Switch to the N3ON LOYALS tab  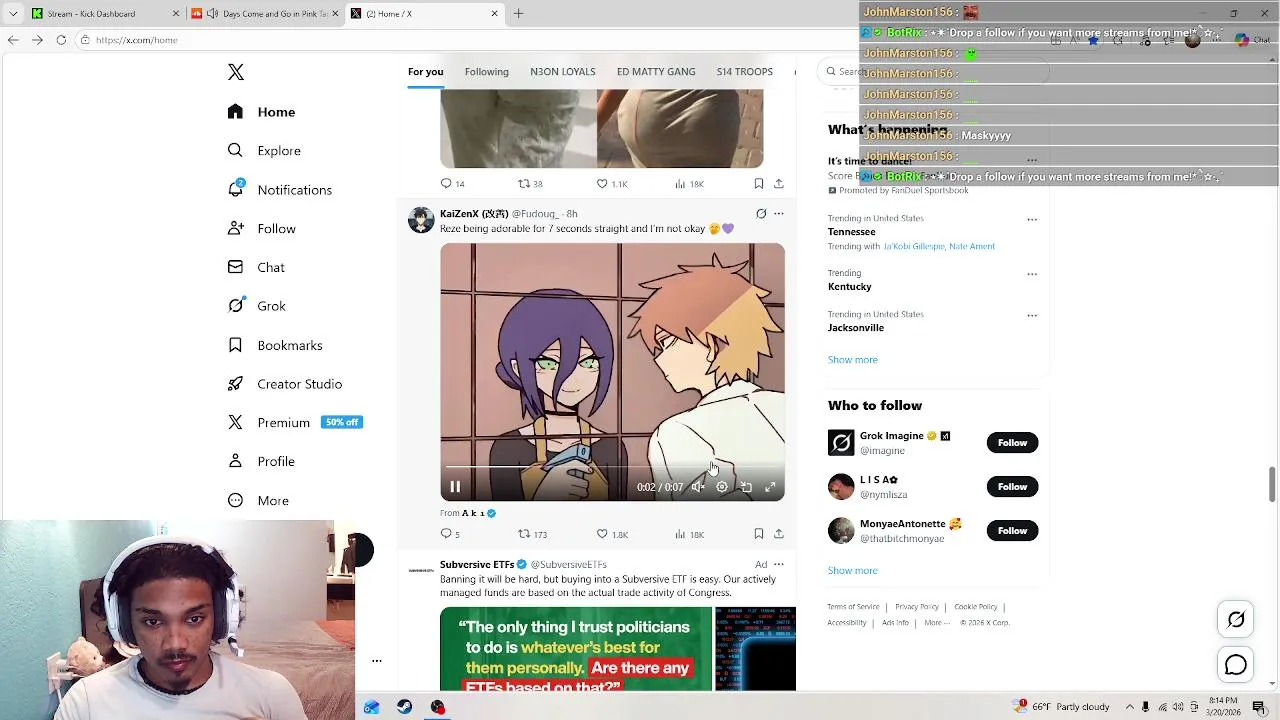coord(563,72)
